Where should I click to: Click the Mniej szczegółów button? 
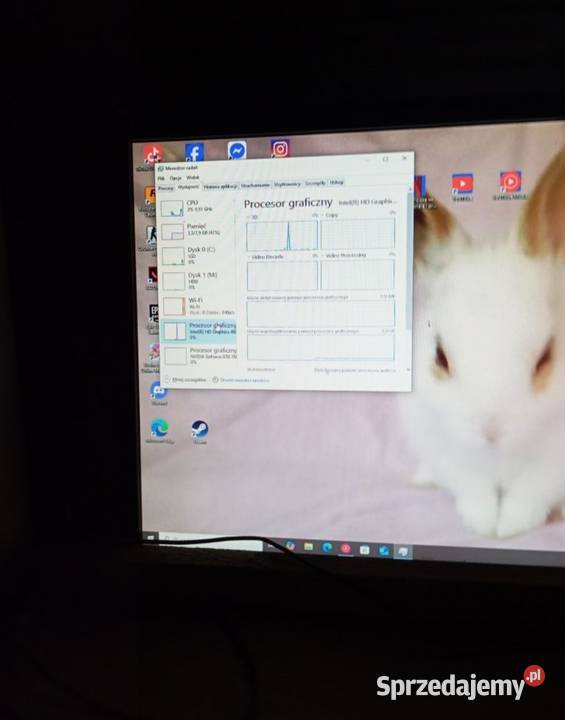[x=186, y=380]
